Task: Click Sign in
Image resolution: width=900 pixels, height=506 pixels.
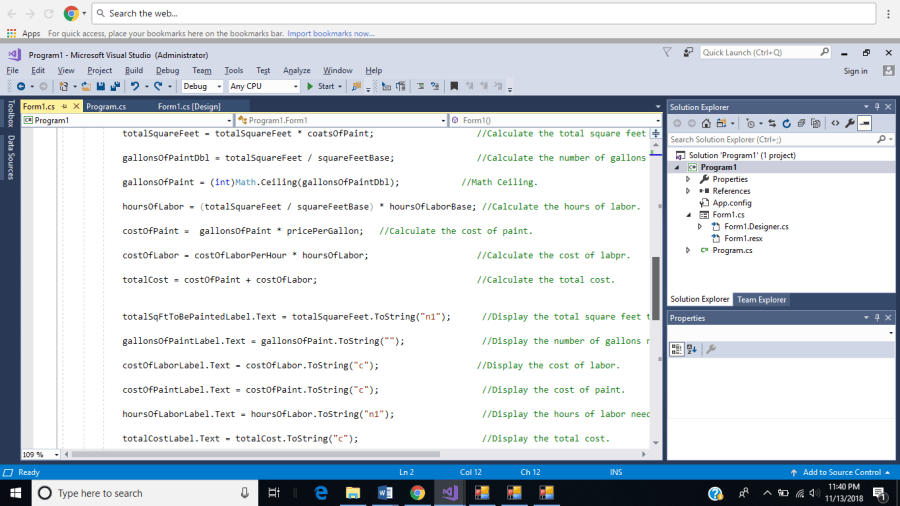Action: click(855, 71)
